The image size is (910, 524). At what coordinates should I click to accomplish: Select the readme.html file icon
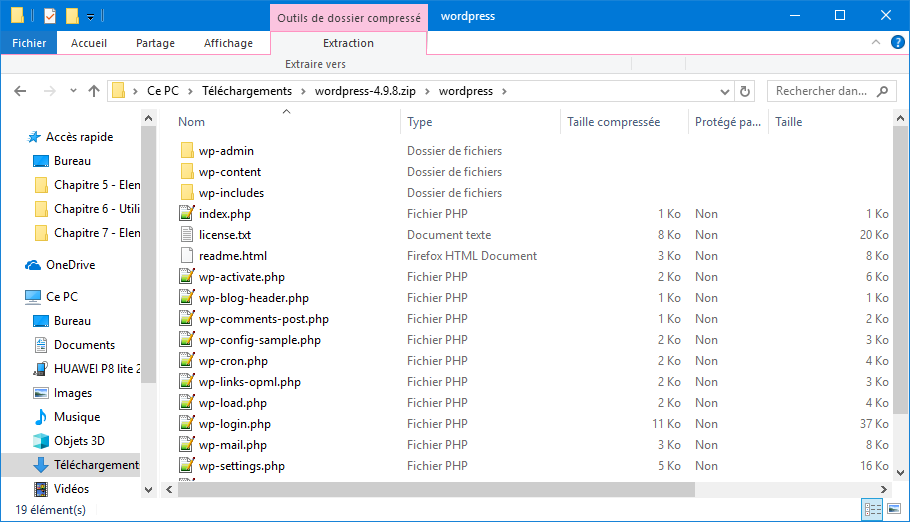pyautogui.click(x=186, y=255)
